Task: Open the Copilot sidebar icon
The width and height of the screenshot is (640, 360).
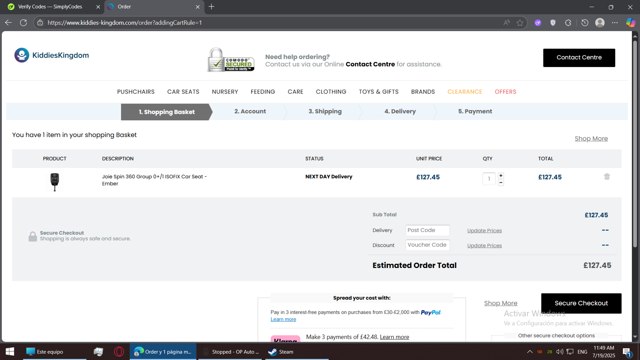Action: 630,23
